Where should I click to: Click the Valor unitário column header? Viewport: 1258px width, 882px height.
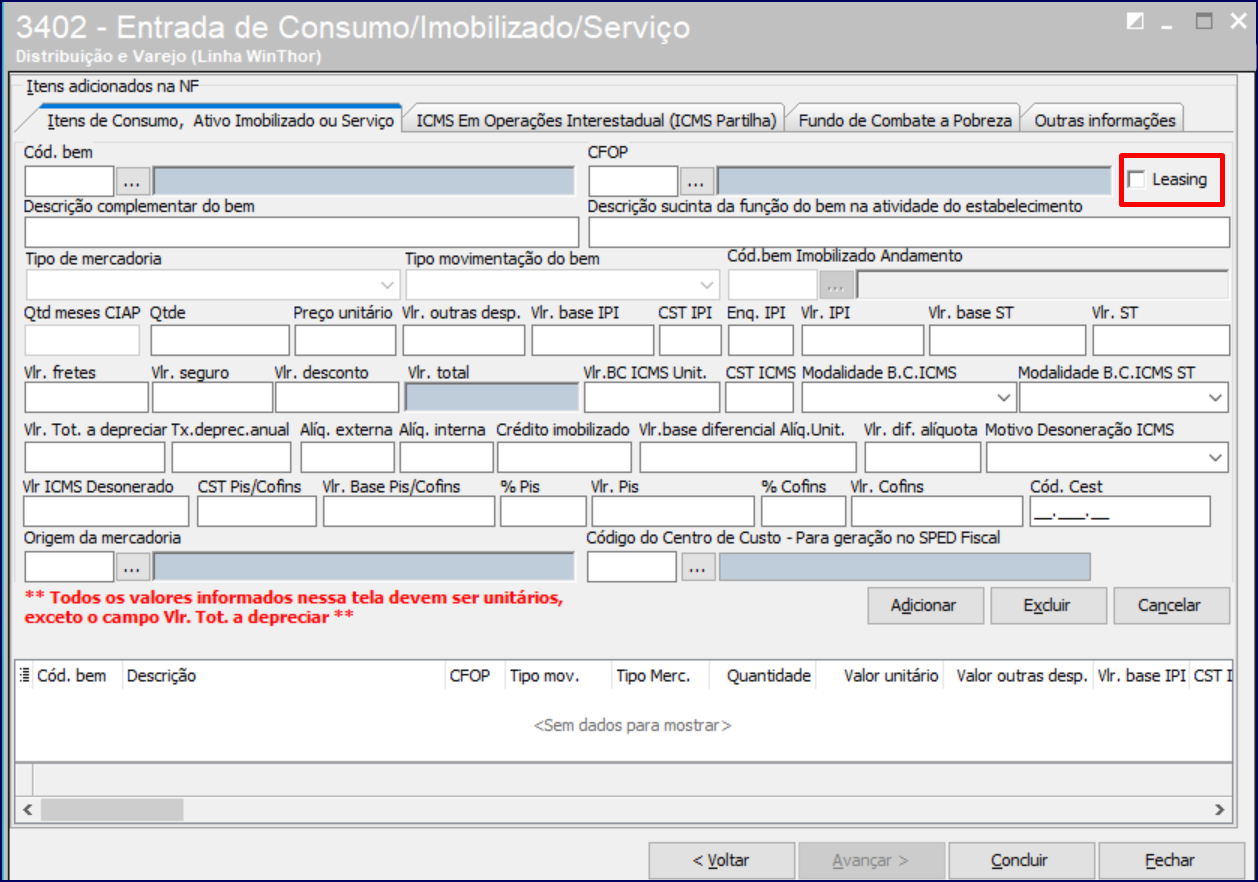[880, 676]
